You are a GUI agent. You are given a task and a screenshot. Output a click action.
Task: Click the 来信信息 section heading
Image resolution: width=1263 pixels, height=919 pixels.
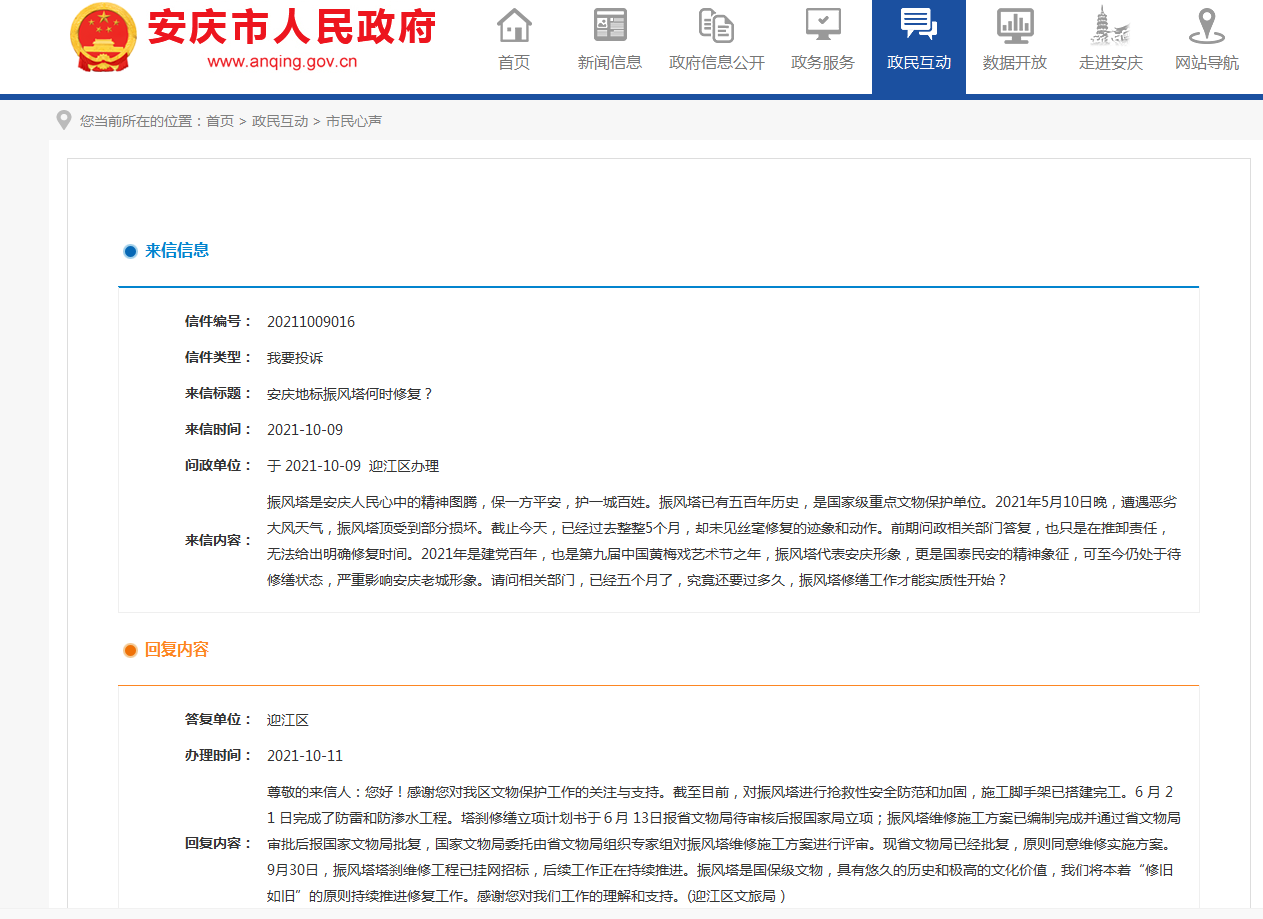point(177,250)
